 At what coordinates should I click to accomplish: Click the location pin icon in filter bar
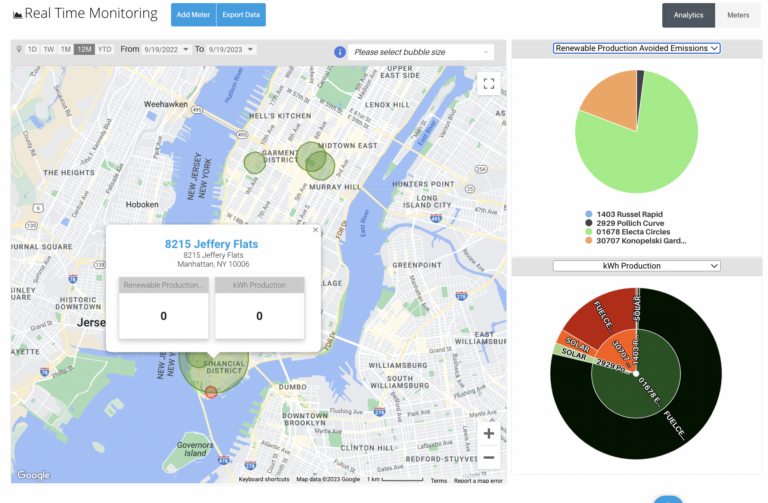point(18,49)
